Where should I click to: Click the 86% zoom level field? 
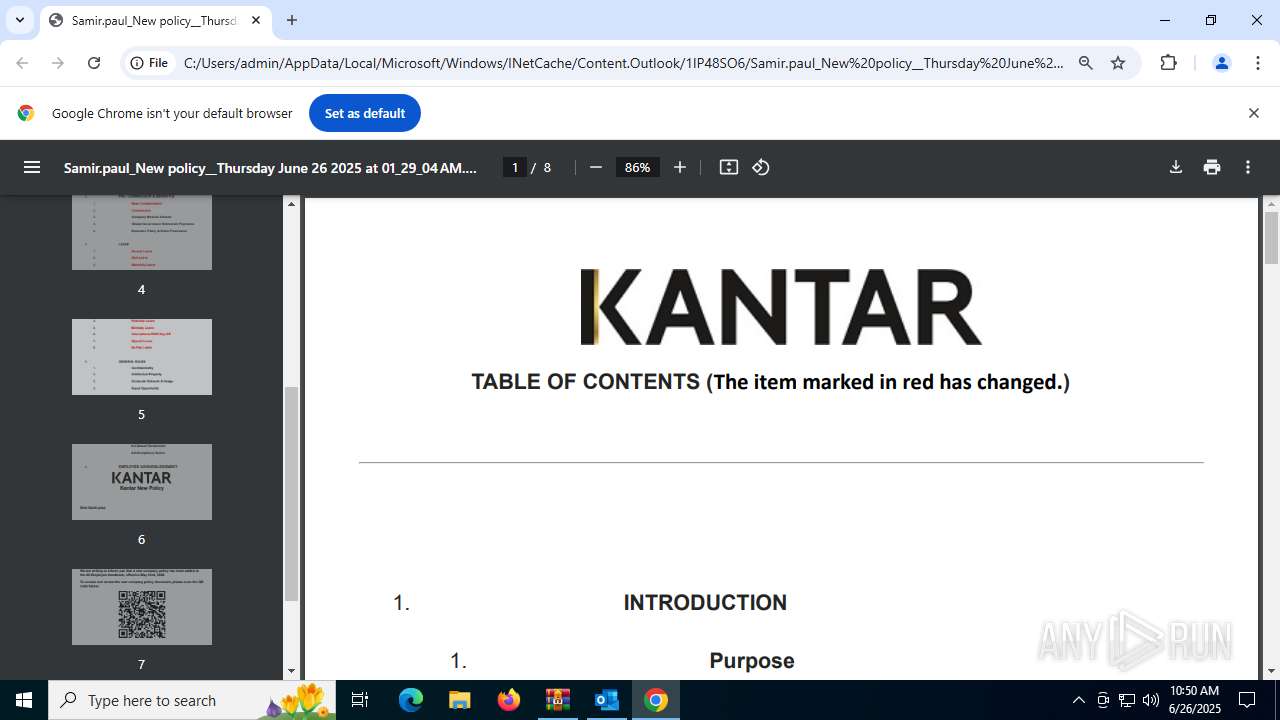(638, 167)
